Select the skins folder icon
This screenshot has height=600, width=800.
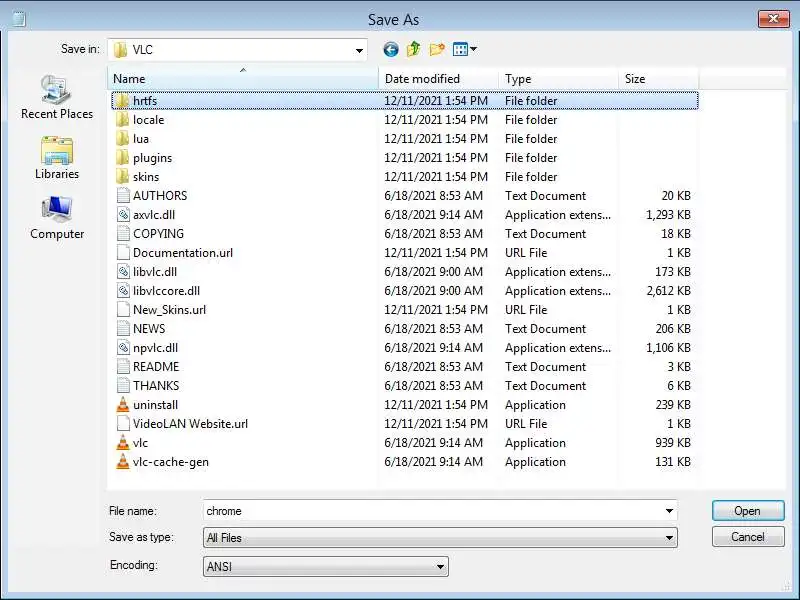coord(122,177)
